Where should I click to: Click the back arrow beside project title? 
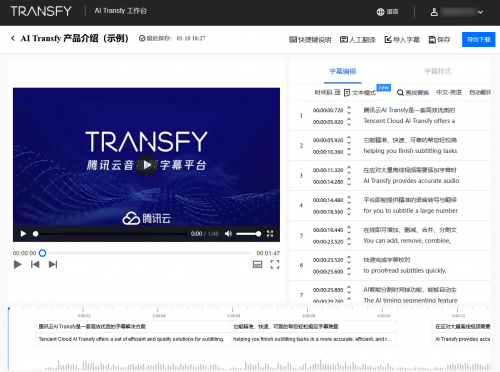(13, 38)
